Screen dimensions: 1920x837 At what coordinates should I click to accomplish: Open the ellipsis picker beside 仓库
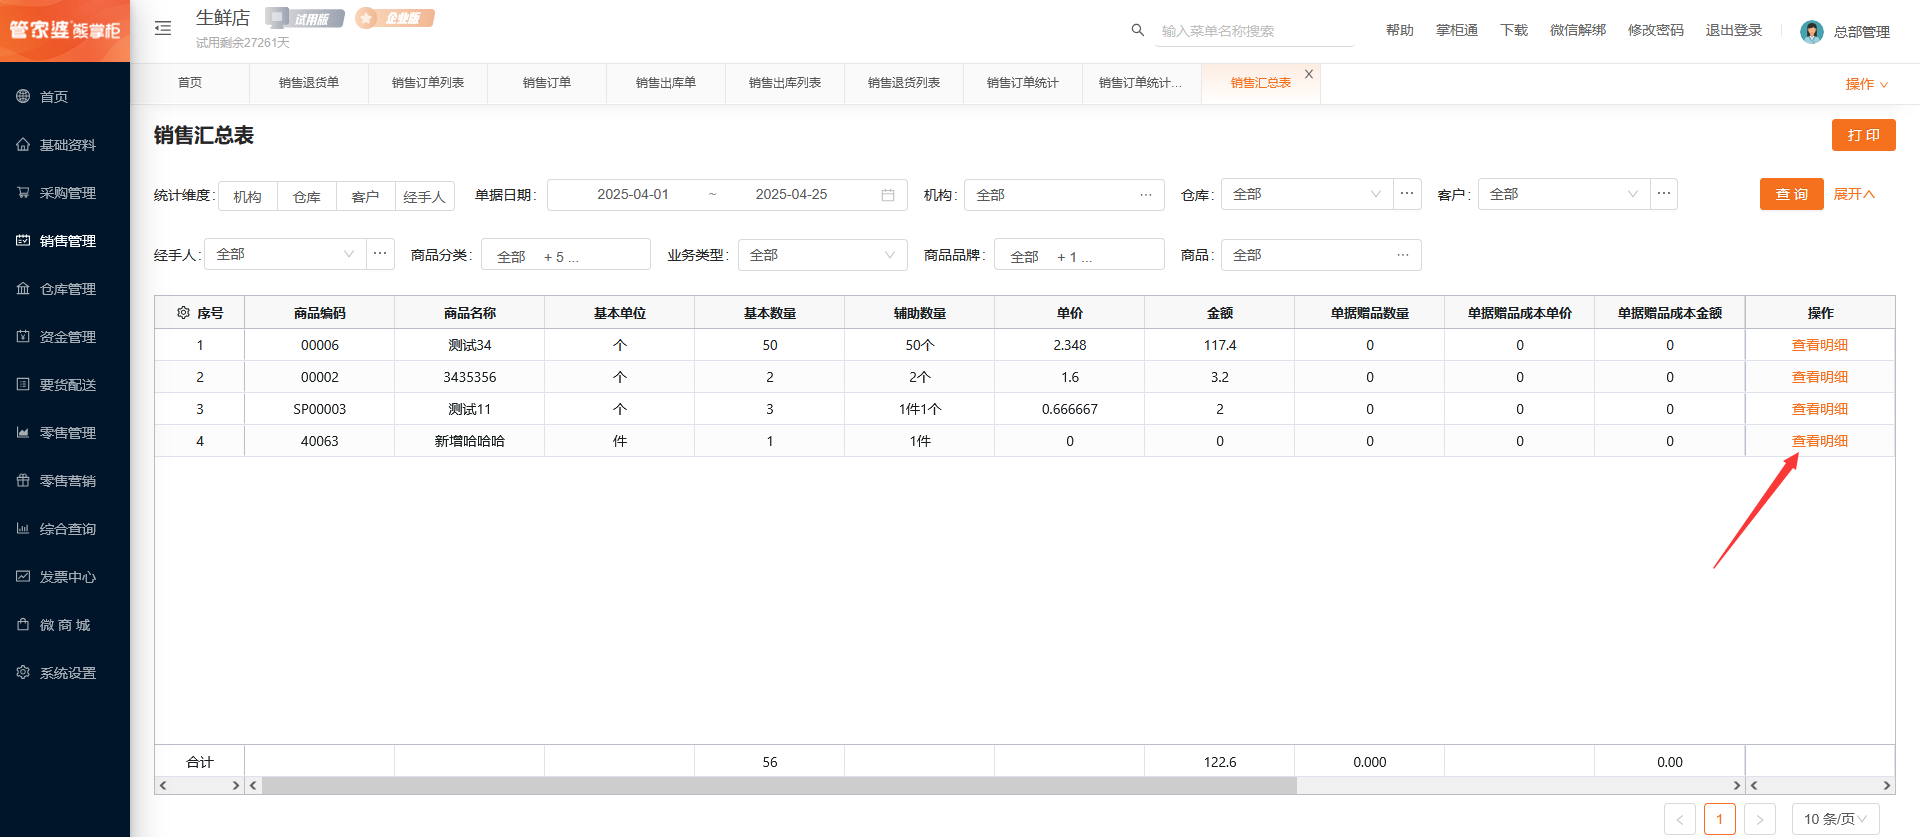(1407, 194)
